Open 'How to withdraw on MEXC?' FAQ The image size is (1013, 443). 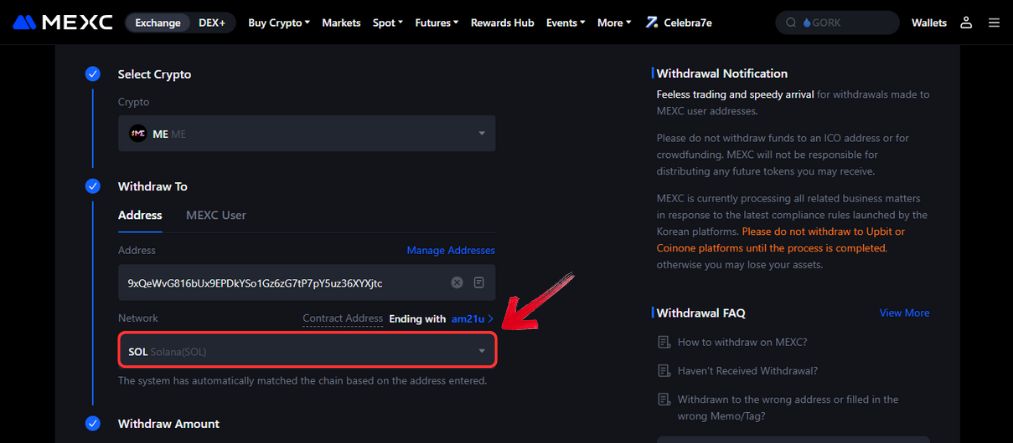[742, 342]
